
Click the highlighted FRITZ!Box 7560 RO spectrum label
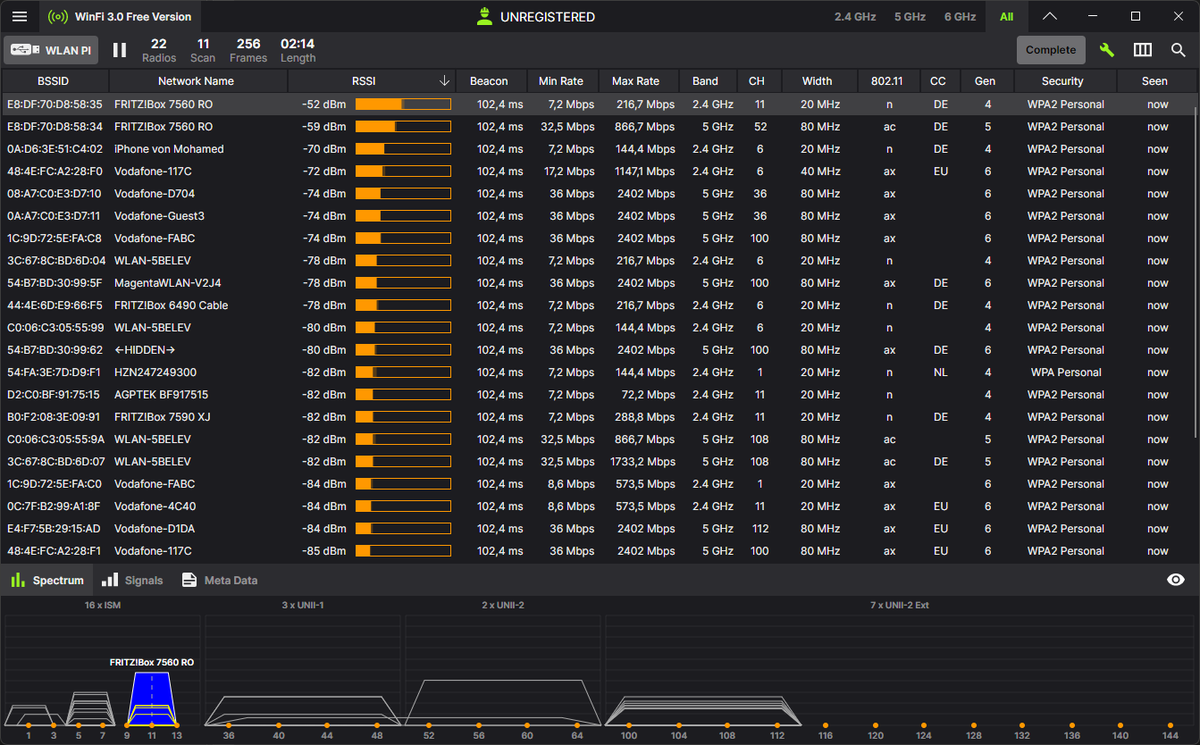coord(152,662)
